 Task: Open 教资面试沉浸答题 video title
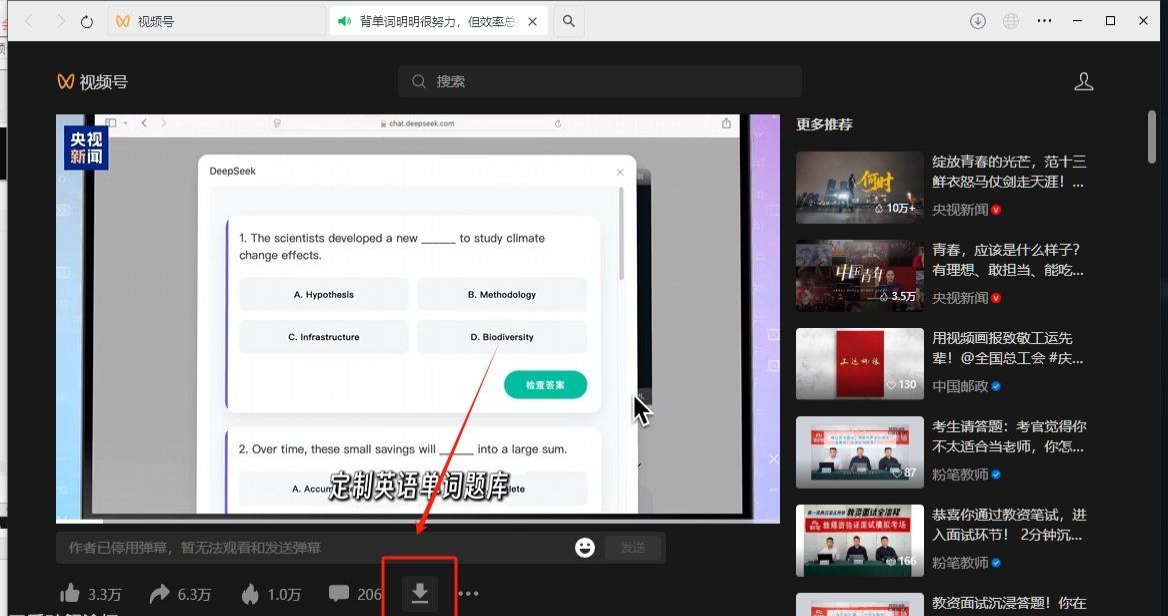[1009, 603]
